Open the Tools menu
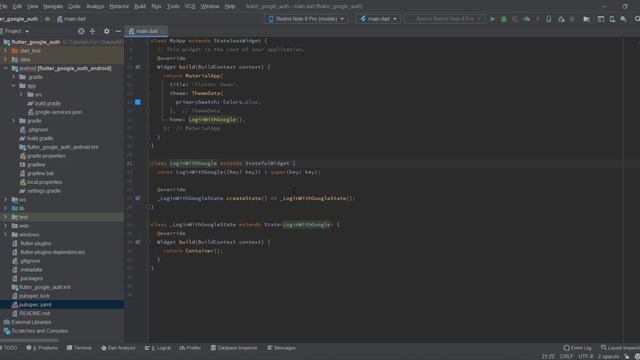 [x=173, y=7]
